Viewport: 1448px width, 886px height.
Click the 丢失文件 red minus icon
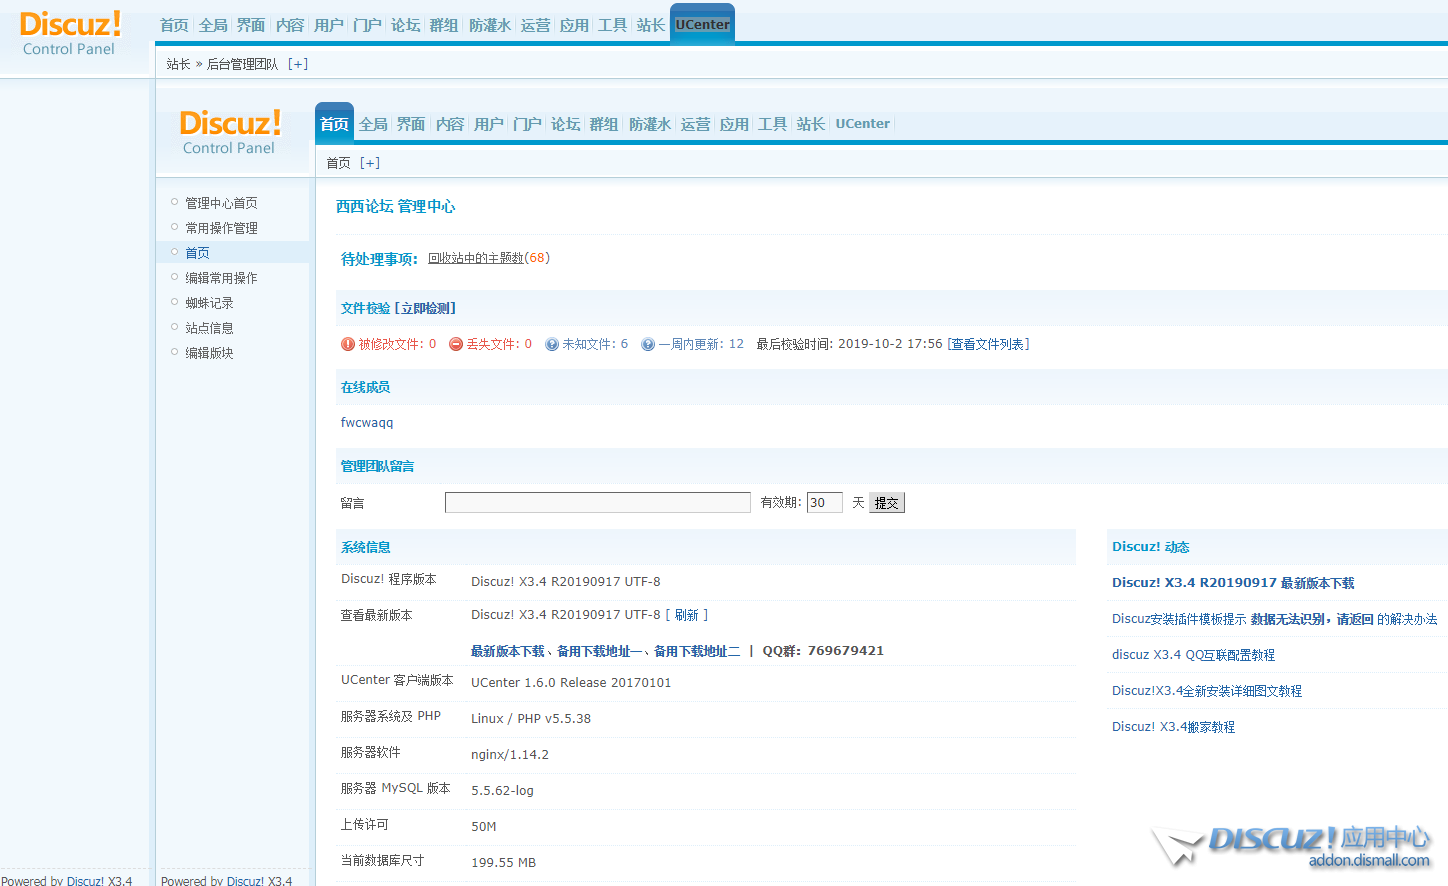456,344
